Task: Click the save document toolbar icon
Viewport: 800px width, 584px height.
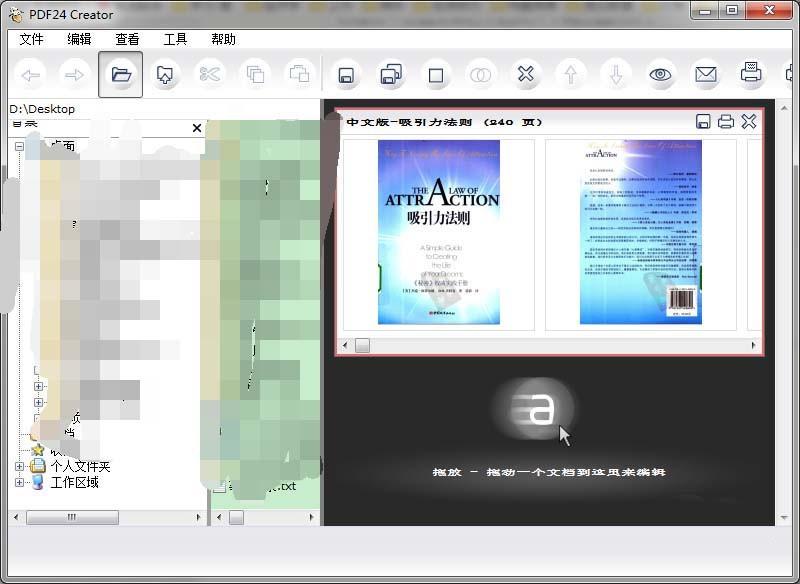Action: (345, 73)
